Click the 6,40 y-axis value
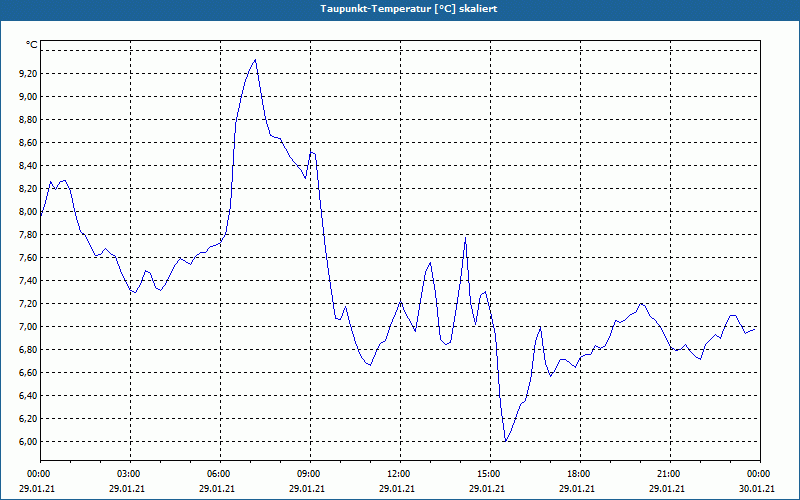The height and width of the screenshot is (500, 800). point(28,396)
